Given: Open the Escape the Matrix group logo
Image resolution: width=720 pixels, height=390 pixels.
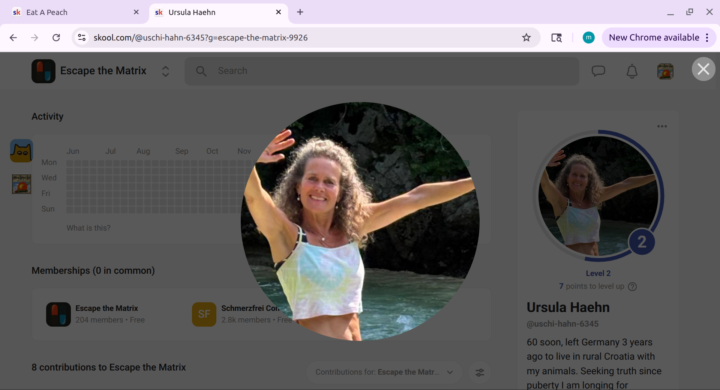Looking at the screenshot, I should tap(43, 71).
